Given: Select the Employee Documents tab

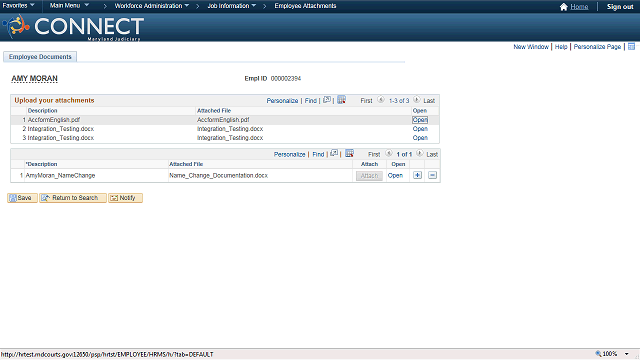Looking at the screenshot, I should coord(40,57).
